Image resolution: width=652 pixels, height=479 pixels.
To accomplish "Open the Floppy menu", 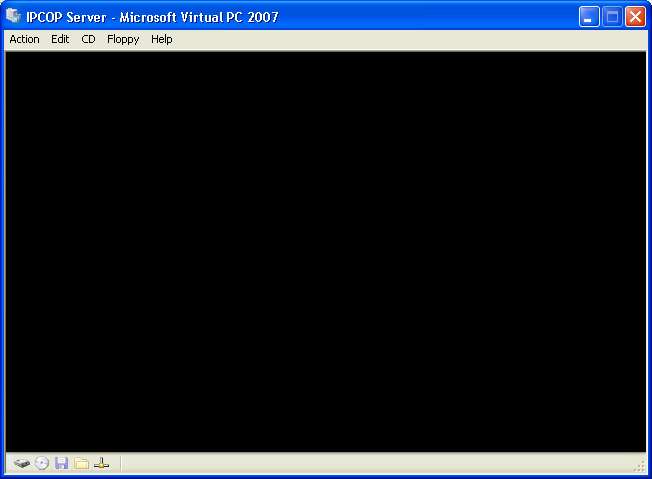I will tap(123, 40).
